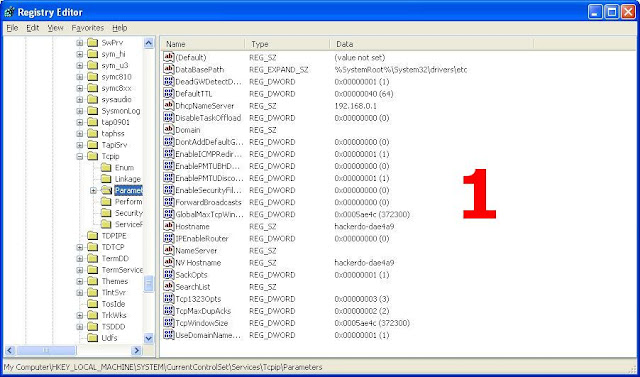This screenshot has height=377, width=640.
Task: Click tree pane scroll down arrow
Action: [149, 338]
